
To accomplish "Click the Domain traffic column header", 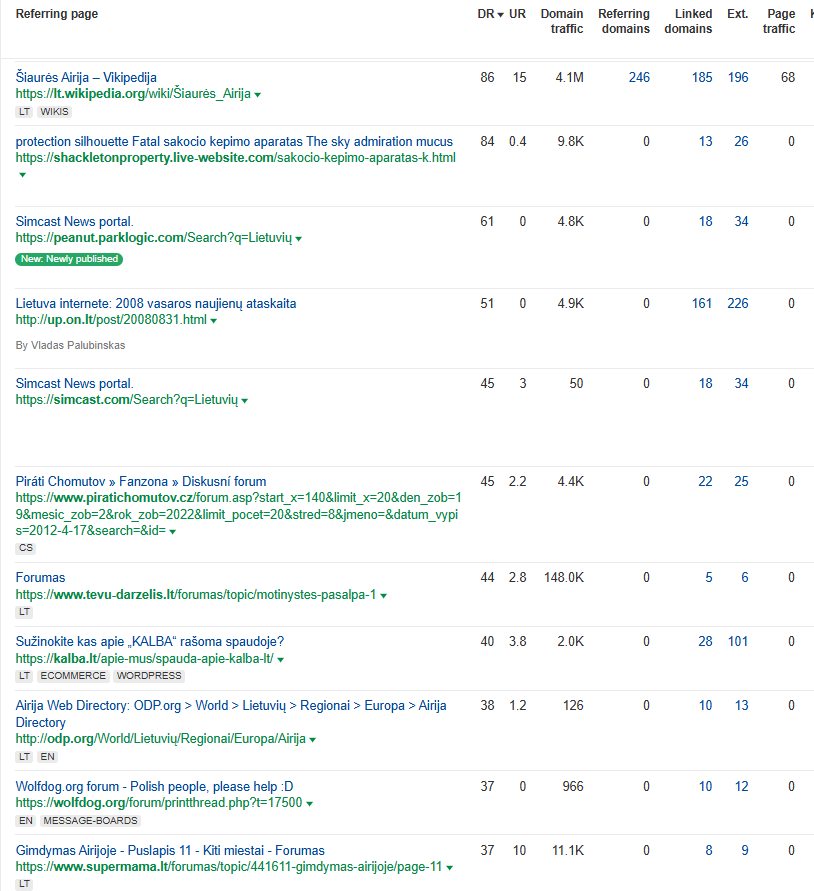I will [562, 21].
